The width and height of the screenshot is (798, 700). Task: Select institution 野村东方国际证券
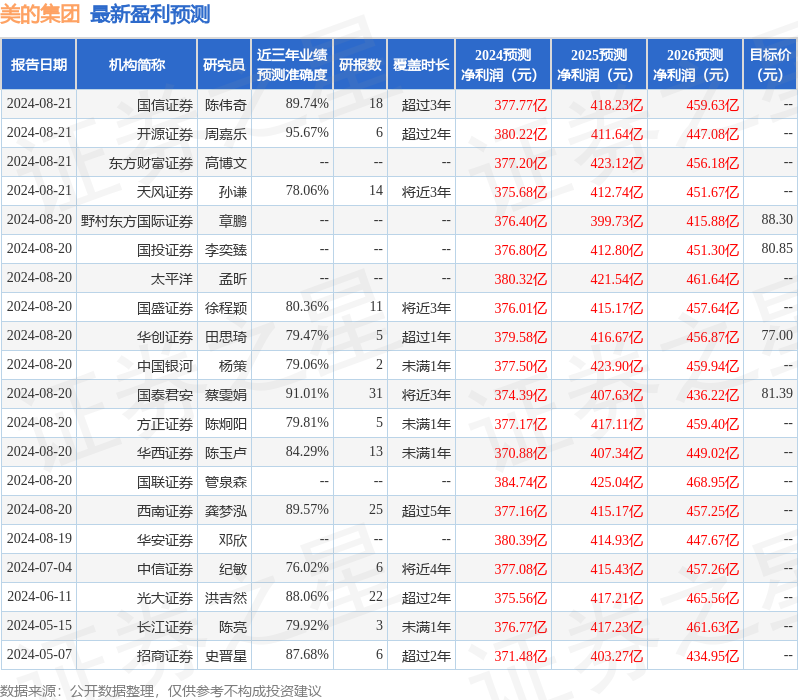pyautogui.click(x=137, y=221)
